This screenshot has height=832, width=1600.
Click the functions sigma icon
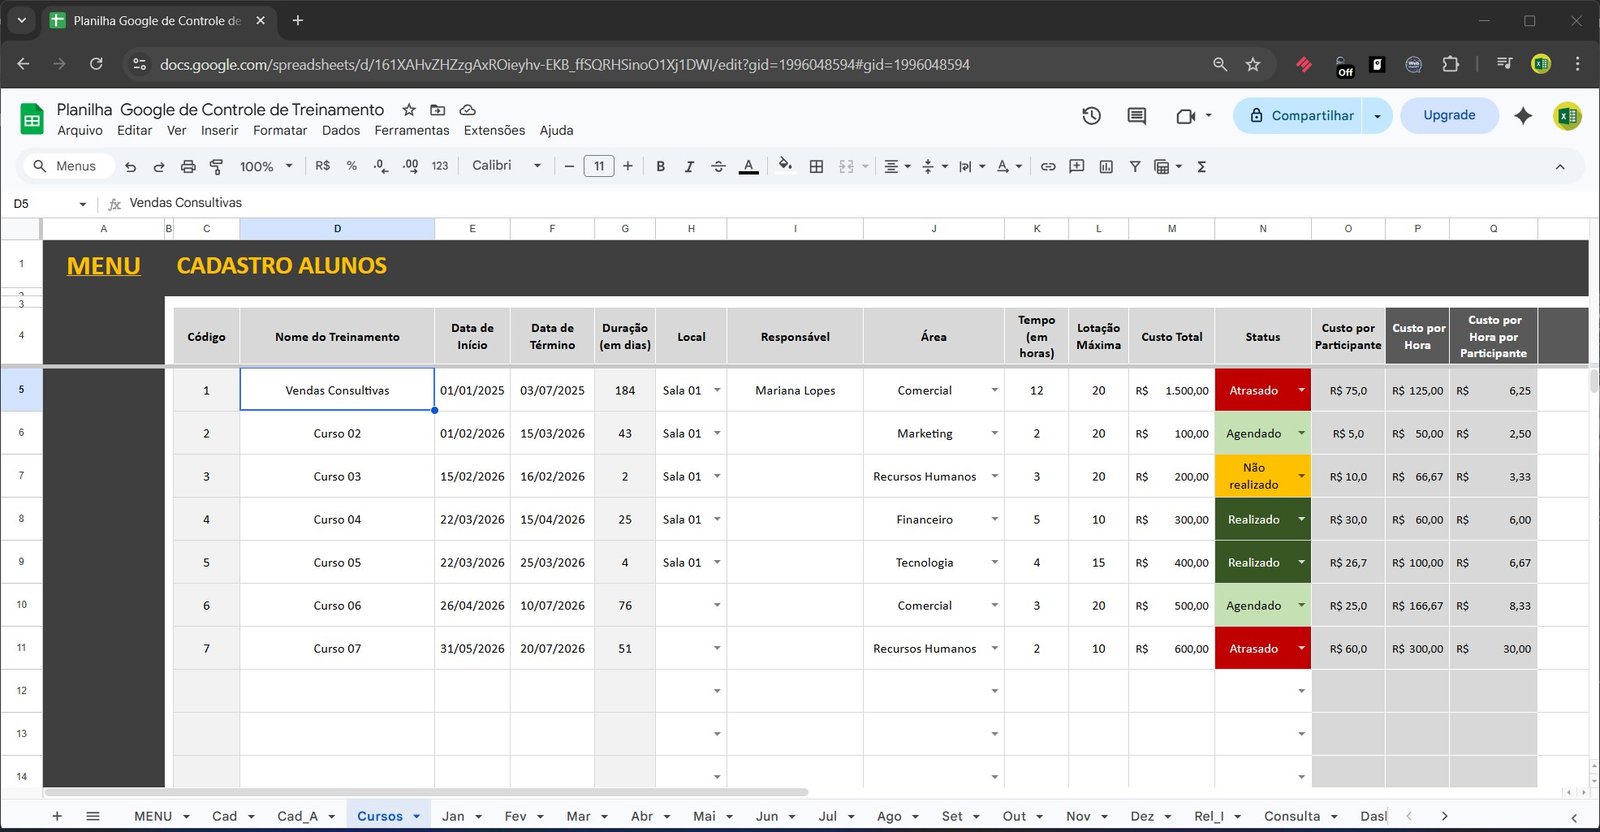point(1202,167)
